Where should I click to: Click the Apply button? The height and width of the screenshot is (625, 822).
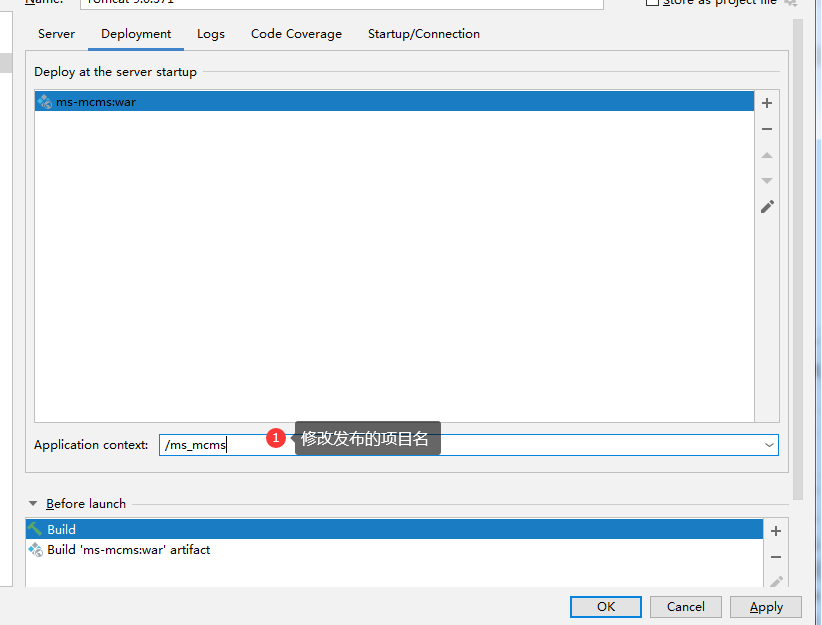click(x=766, y=607)
